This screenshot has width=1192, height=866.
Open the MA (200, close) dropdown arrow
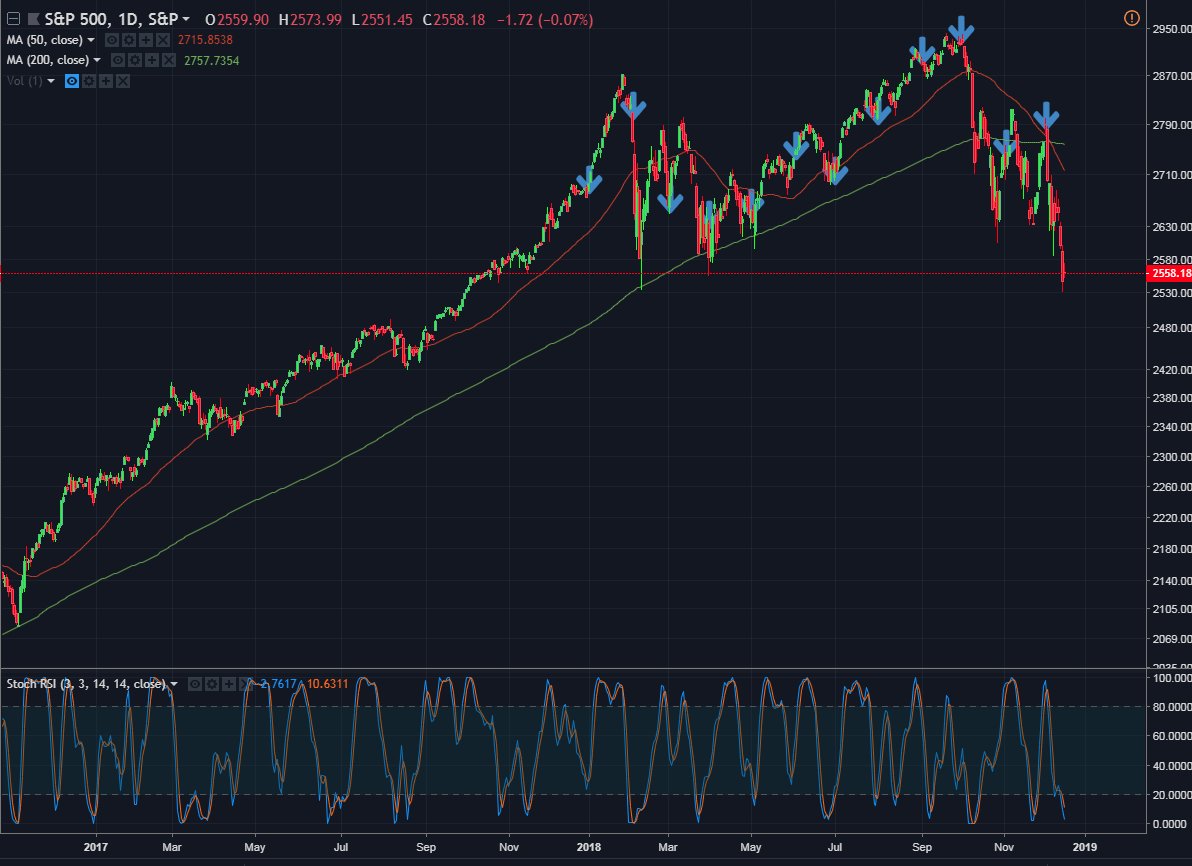pyautogui.click(x=97, y=60)
